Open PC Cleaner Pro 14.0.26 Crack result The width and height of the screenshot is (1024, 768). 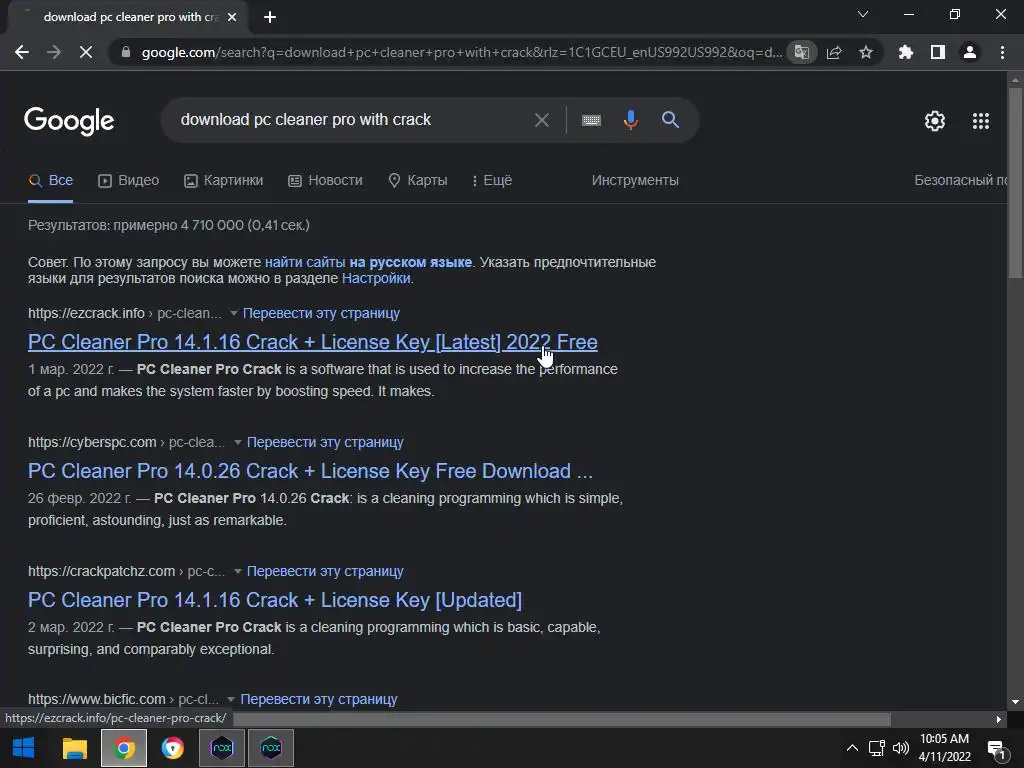tap(310, 471)
